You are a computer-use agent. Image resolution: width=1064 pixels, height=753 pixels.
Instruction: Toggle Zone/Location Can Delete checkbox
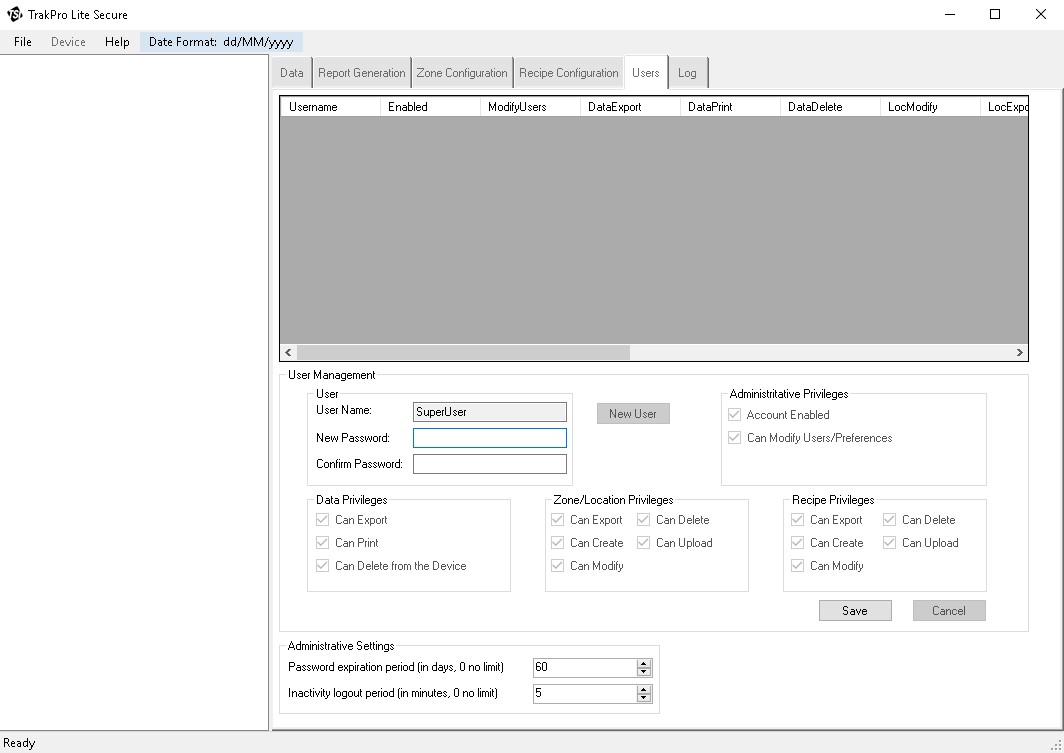tap(643, 520)
